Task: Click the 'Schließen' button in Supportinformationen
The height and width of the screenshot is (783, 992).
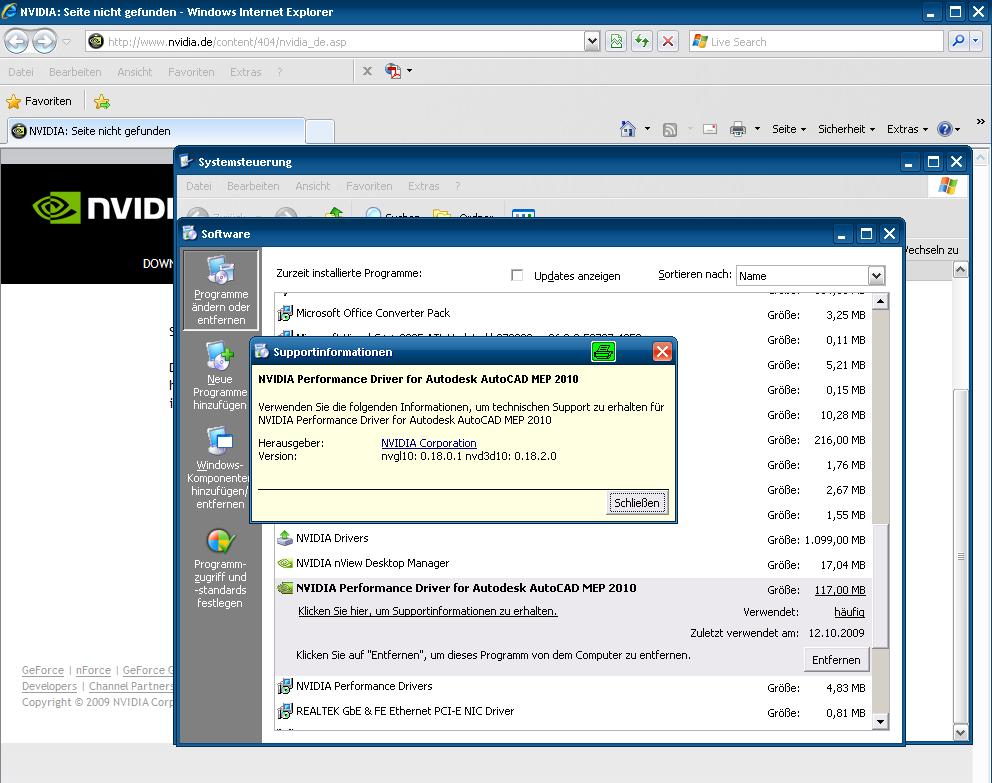Action: coord(637,503)
